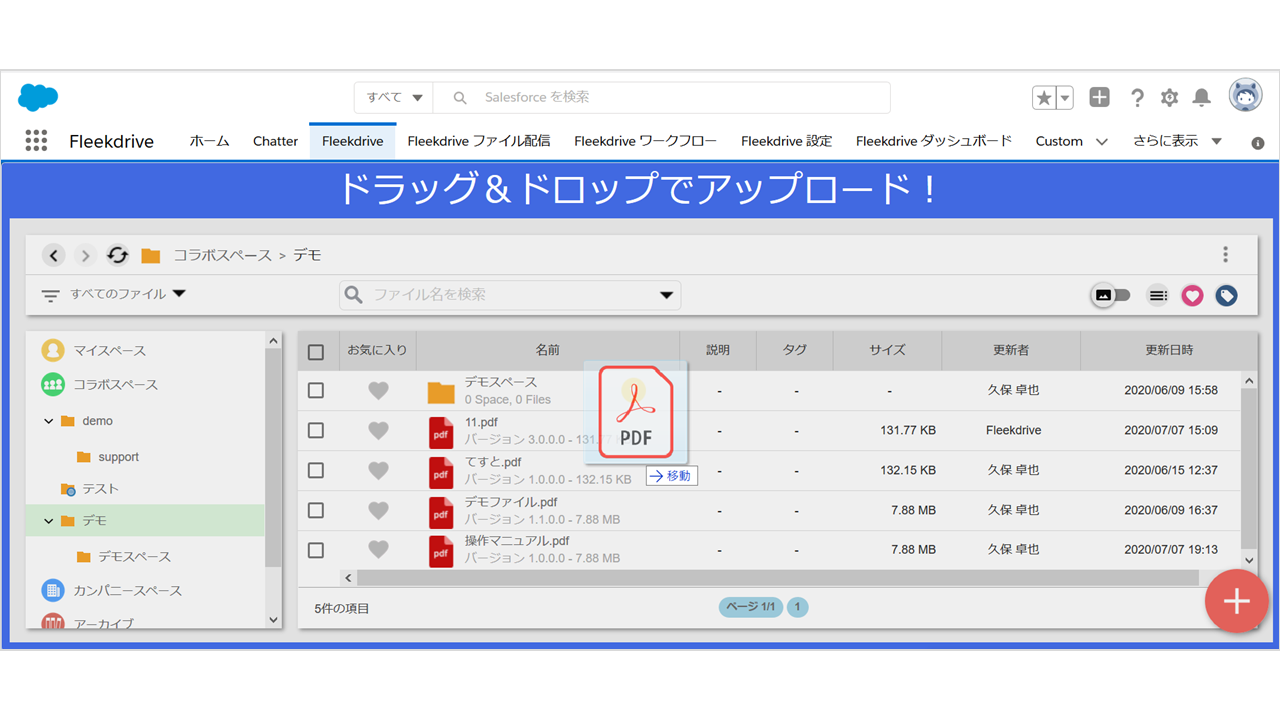Open the Fleekdrive 設定 tab

[x=786, y=141]
